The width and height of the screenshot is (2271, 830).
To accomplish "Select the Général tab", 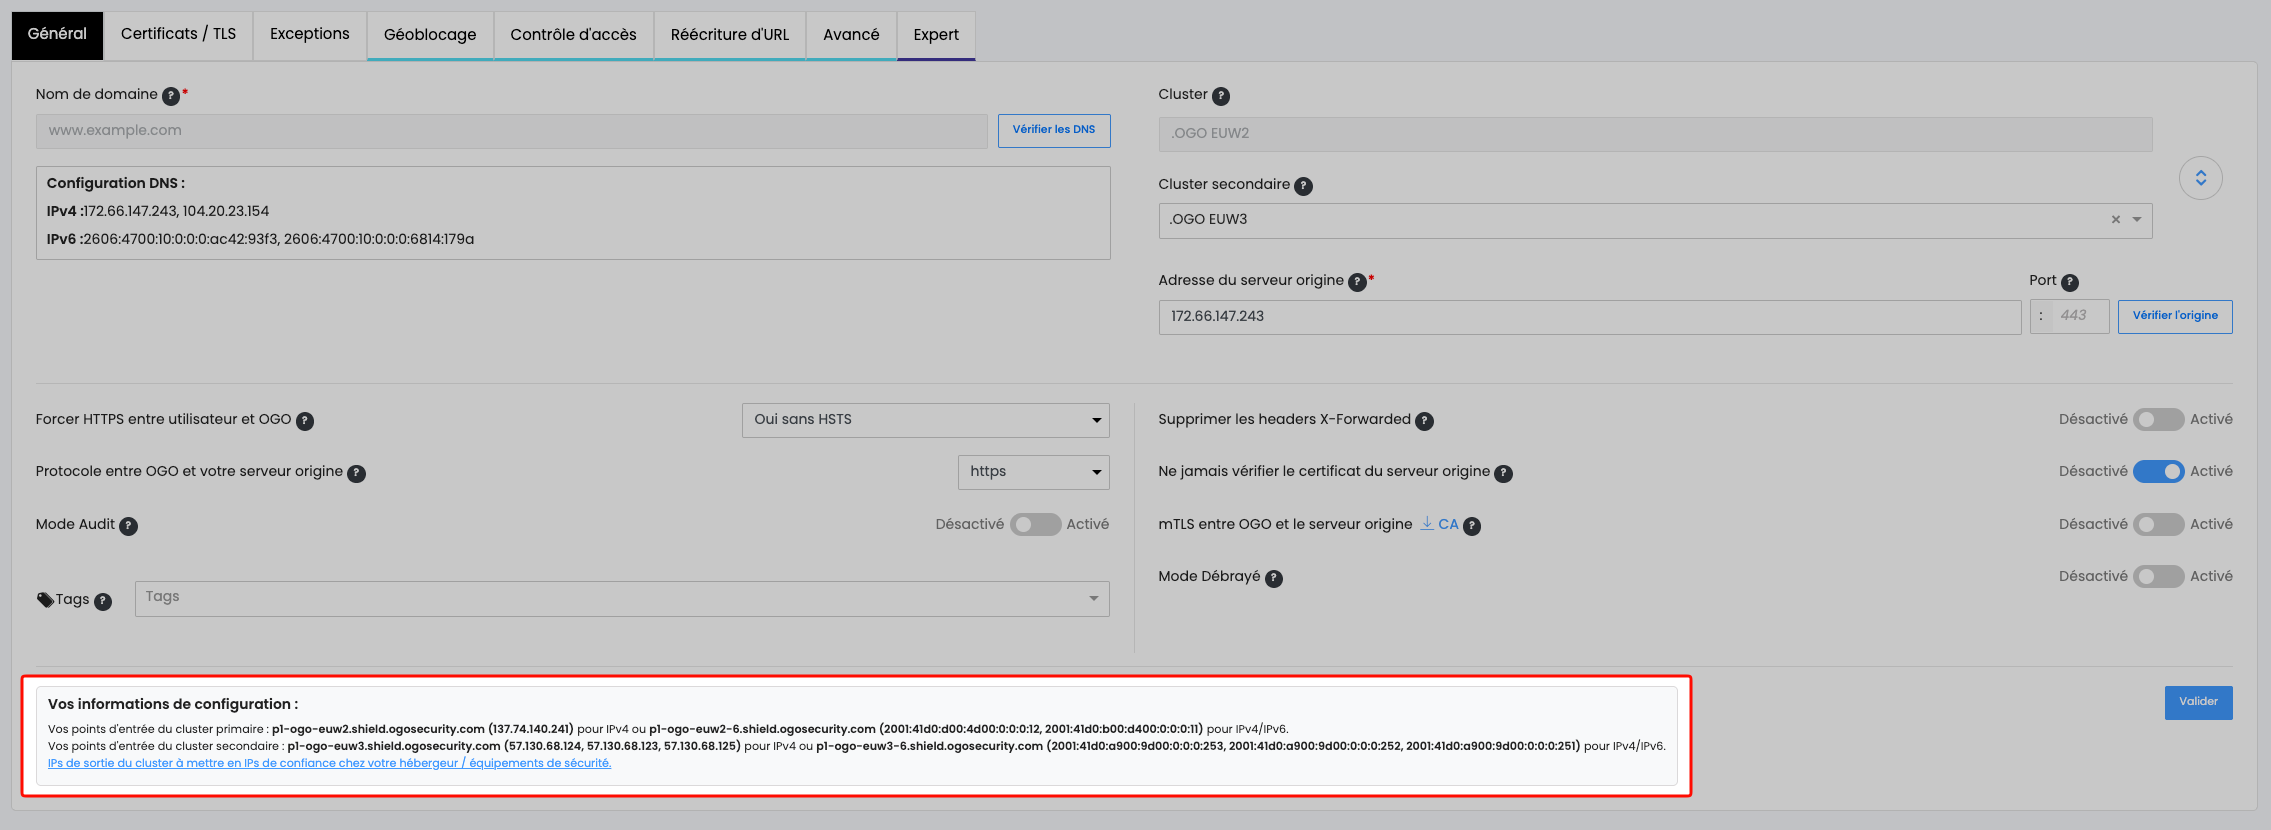I will (57, 35).
